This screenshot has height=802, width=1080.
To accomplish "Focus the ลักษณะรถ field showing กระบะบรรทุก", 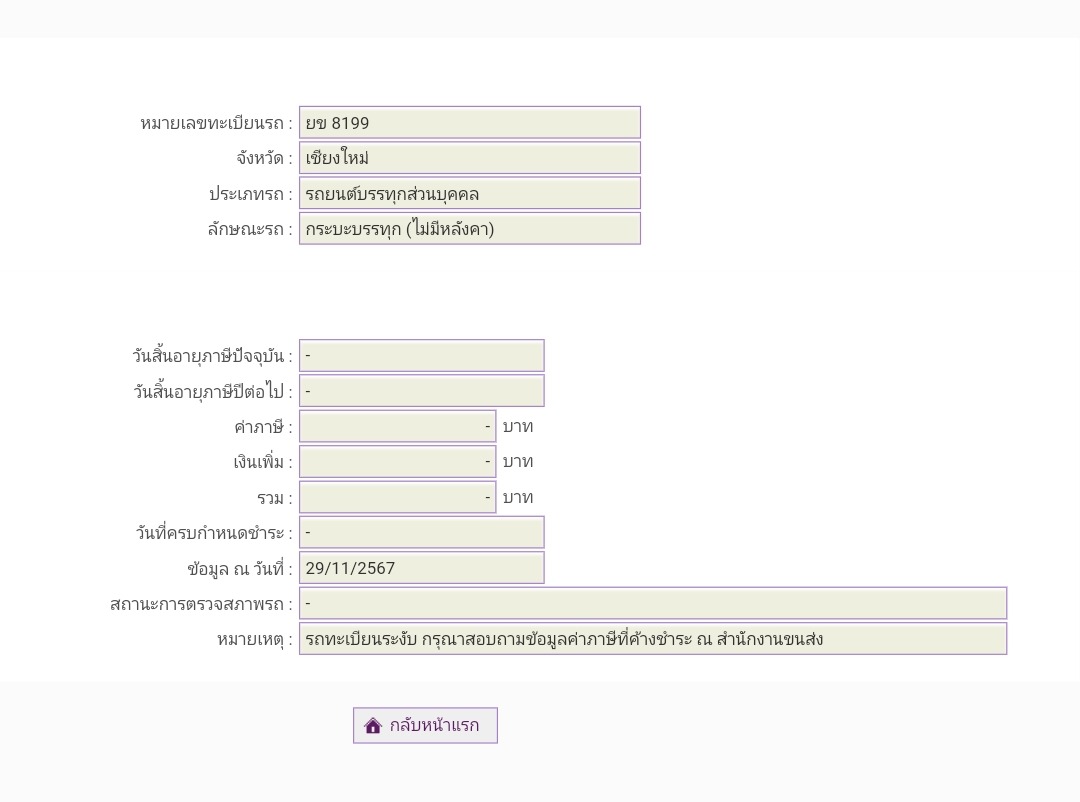I will [x=469, y=229].
